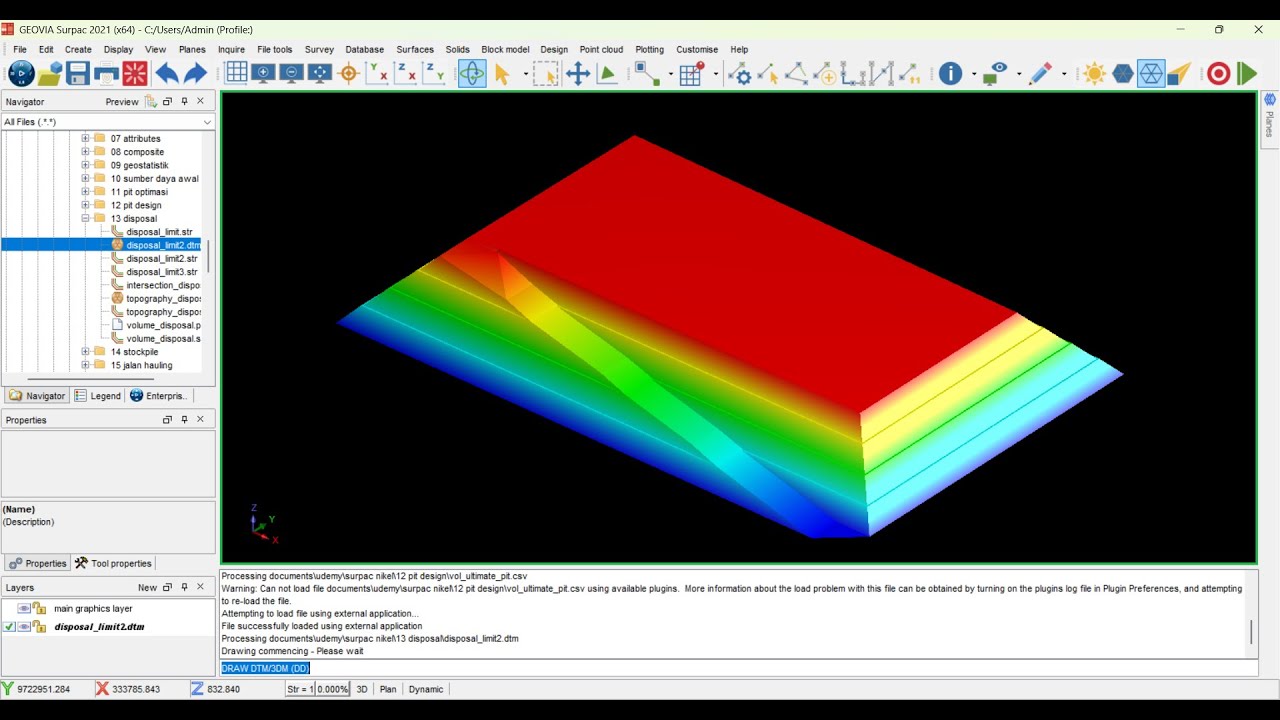
Task: Click the green play macro icon
Action: click(1246, 73)
